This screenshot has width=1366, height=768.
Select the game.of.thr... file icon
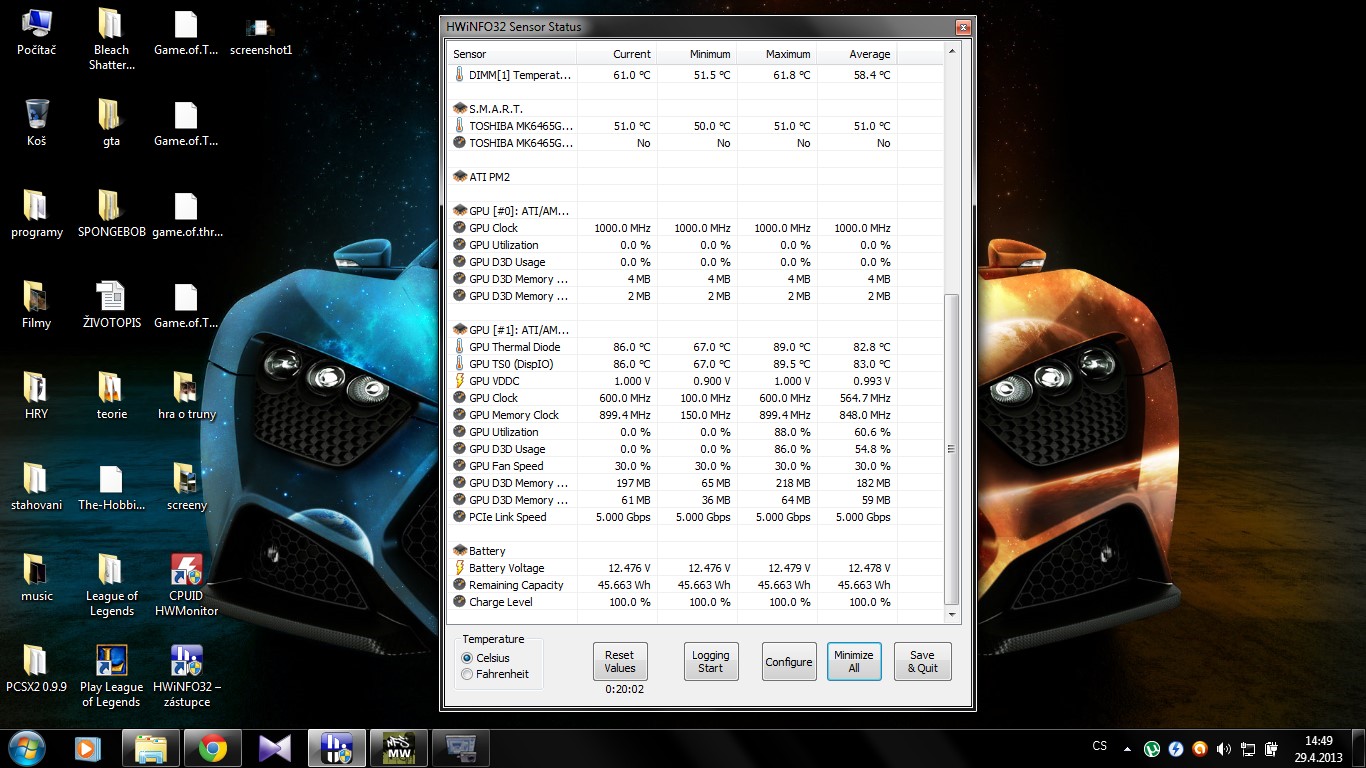pyautogui.click(x=186, y=215)
